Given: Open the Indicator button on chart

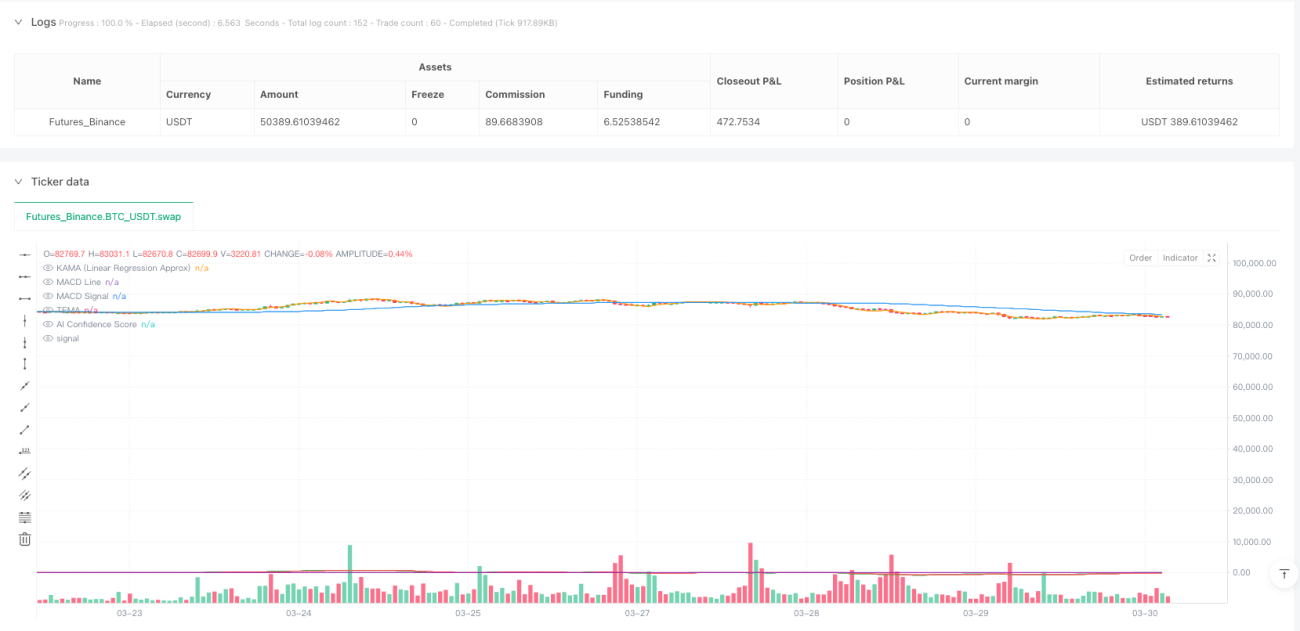Looking at the screenshot, I should pyautogui.click(x=1180, y=258).
